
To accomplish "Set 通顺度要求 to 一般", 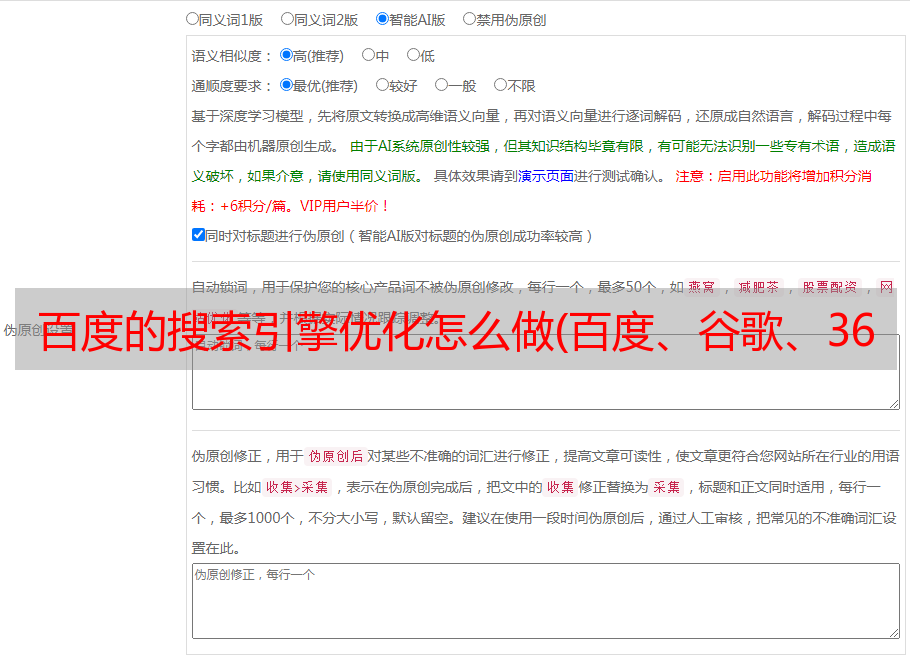I will tap(441, 85).
